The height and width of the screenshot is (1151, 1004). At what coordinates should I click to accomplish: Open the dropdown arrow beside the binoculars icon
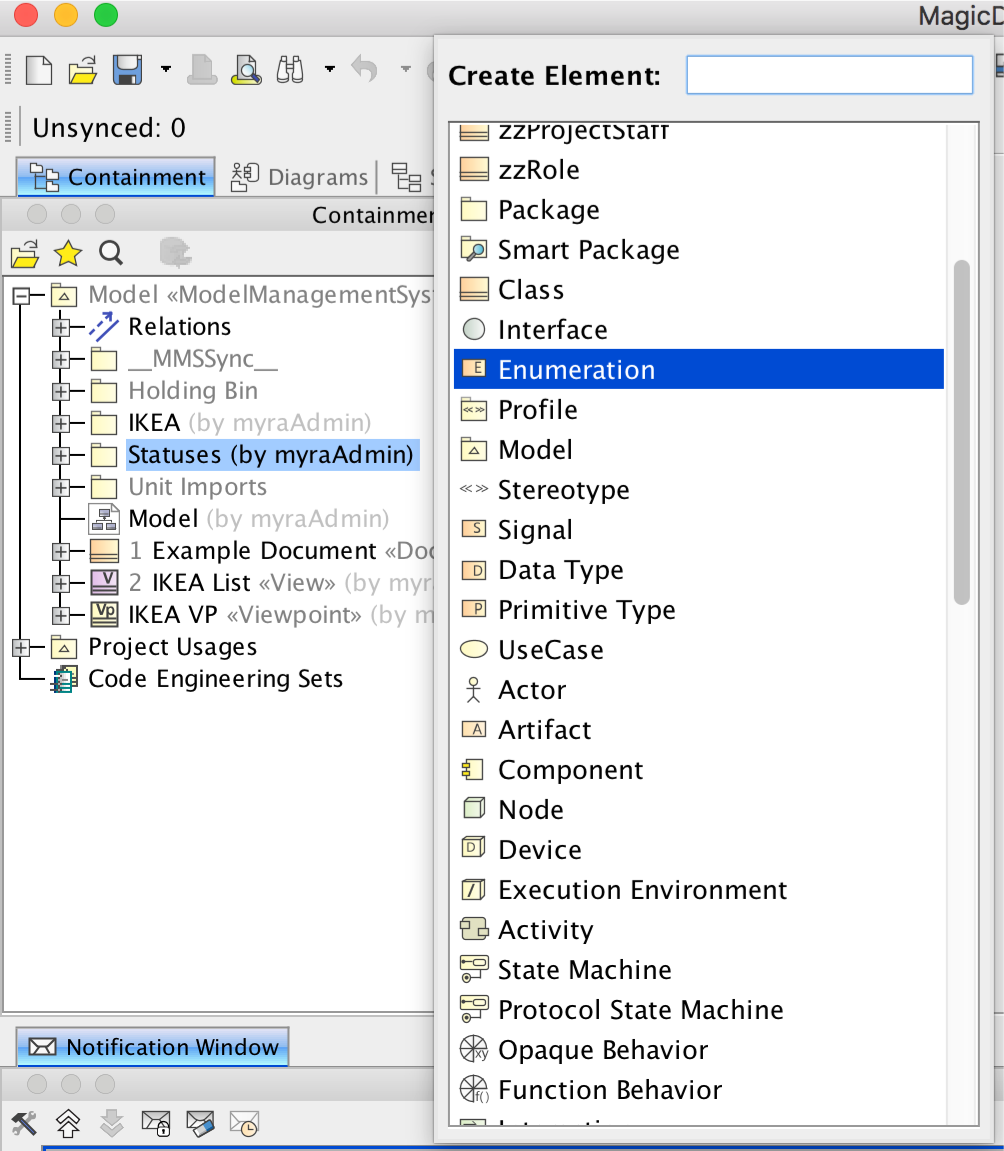pos(330,70)
